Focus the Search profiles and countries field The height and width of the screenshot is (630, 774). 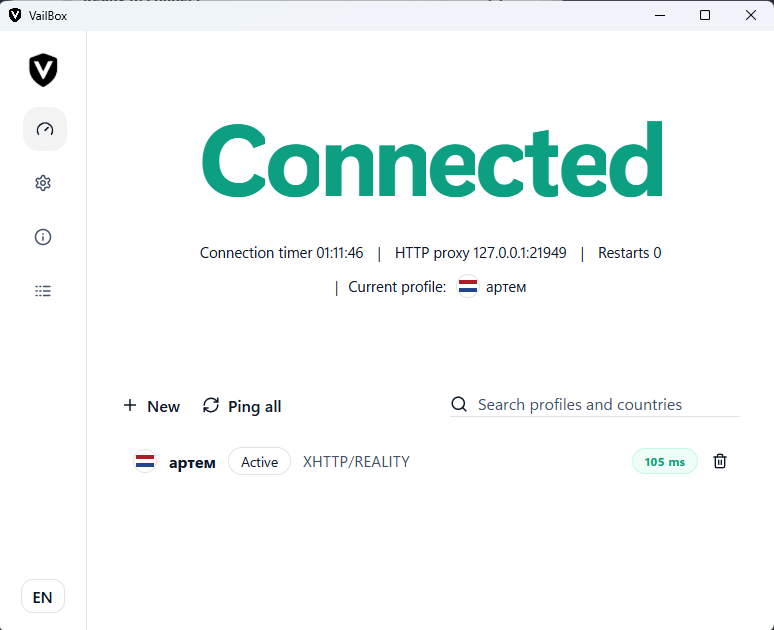click(x=595, y=405)
